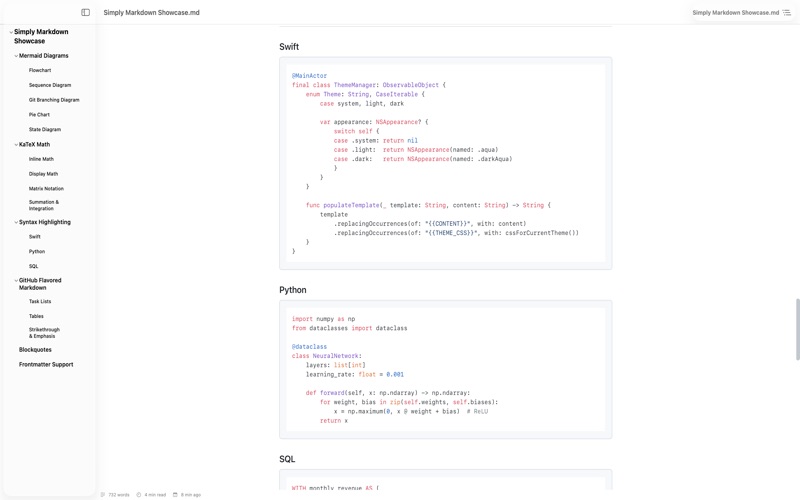The height and width of the screenshot is (500, 800).
Task: Collapse the KaTeX Math section chevron
Action: pyautogui.click(x=16, y=144)
